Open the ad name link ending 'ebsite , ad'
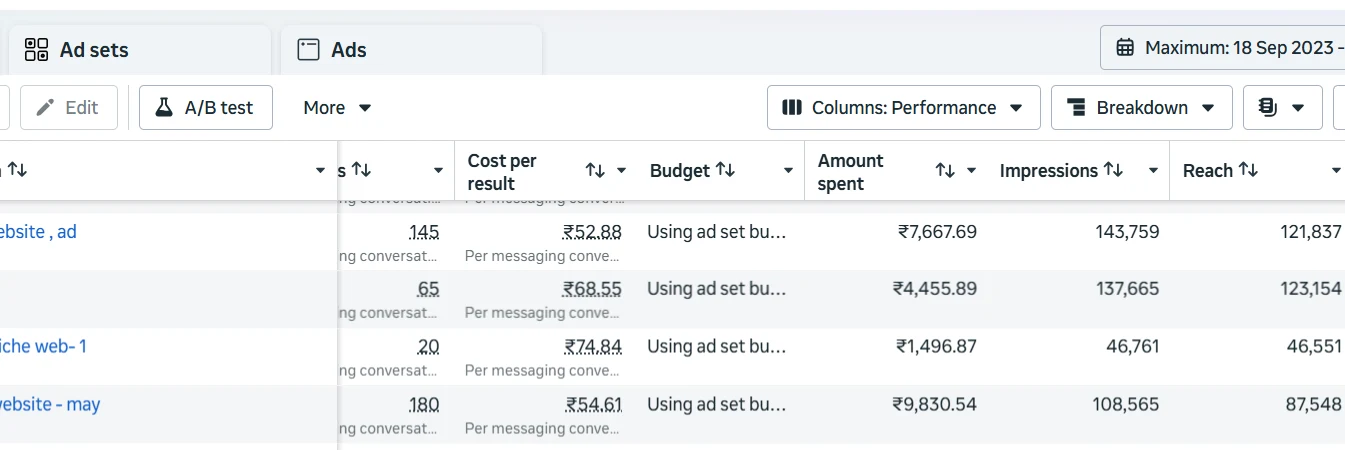The width and height of the screenshot is (1345, 450). point(38,231)
